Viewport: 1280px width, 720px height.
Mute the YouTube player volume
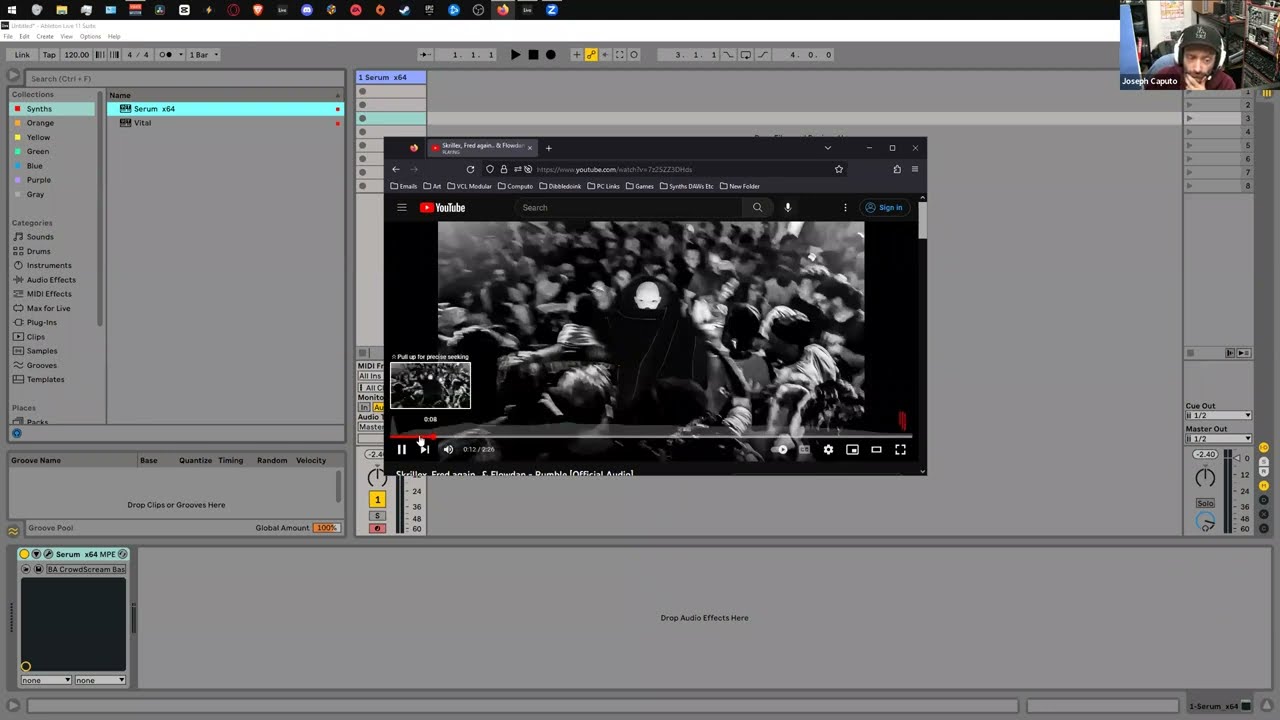pyautogui.click(x=448, y=450)
